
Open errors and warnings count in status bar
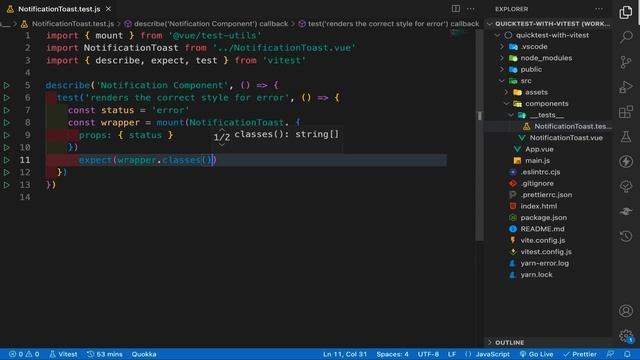click(x=24, y=354)
